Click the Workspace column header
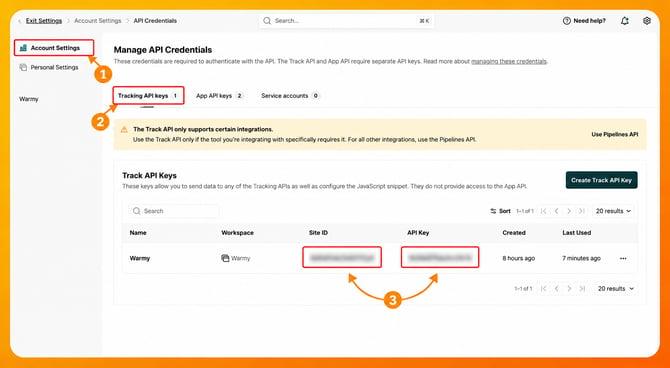Image resolution: width=670 pixels, height=368 pixels. (x=237, y=233)
